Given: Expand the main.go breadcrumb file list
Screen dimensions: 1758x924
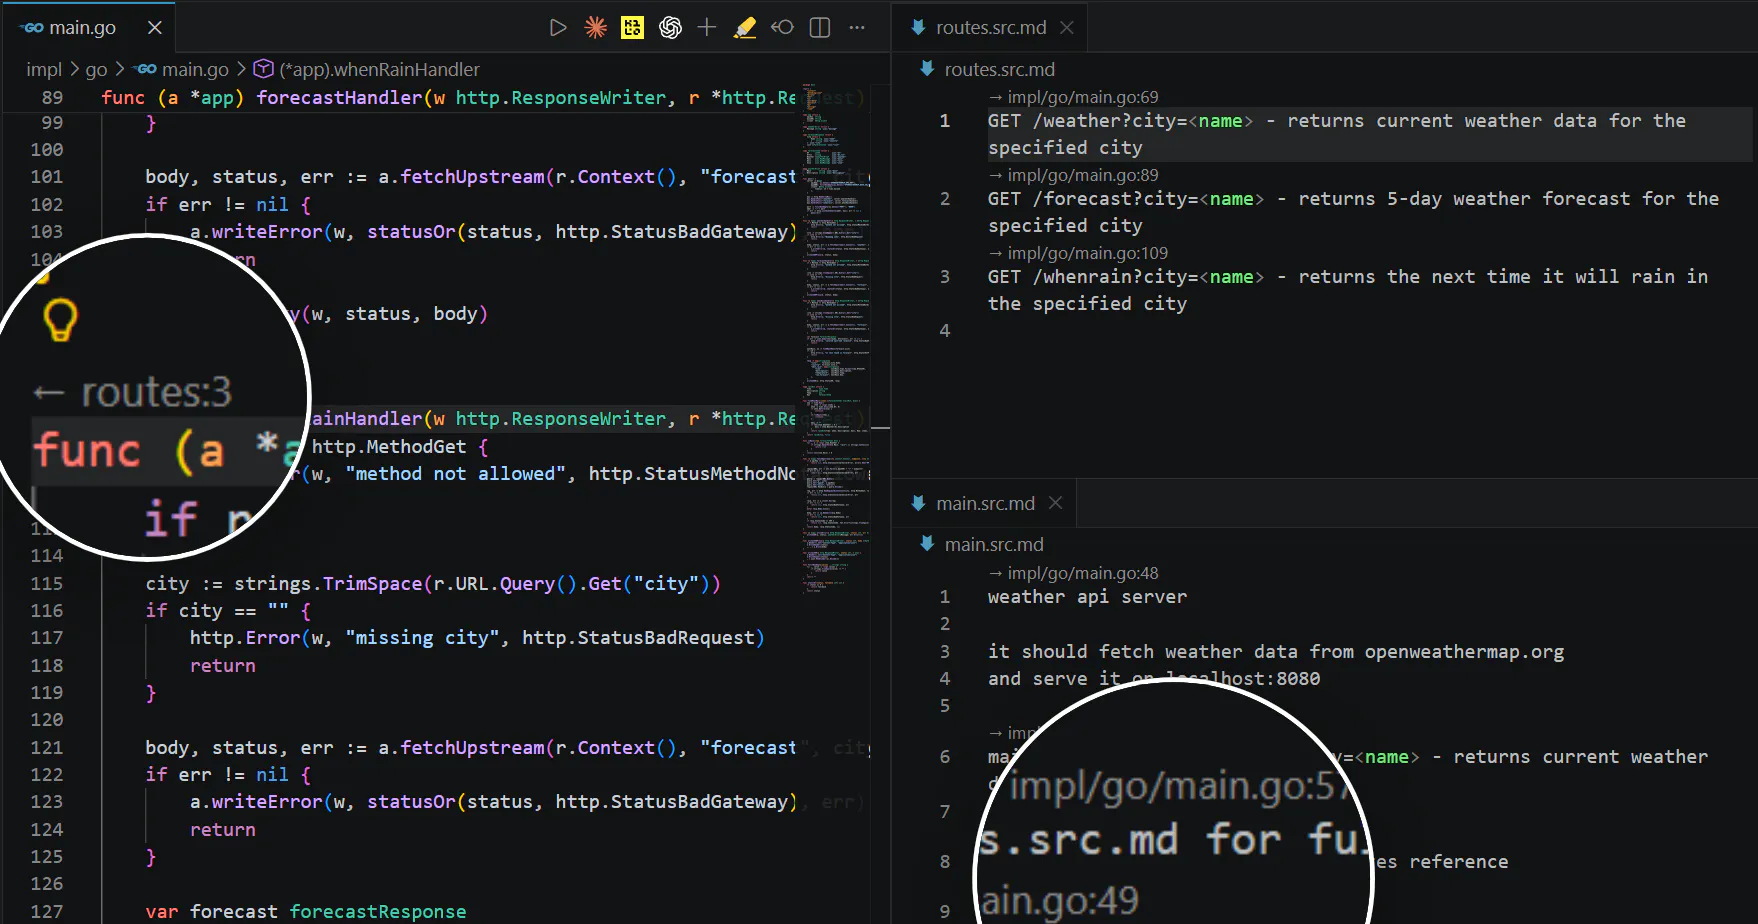Looking at the screenshot, I should point(195,69).
